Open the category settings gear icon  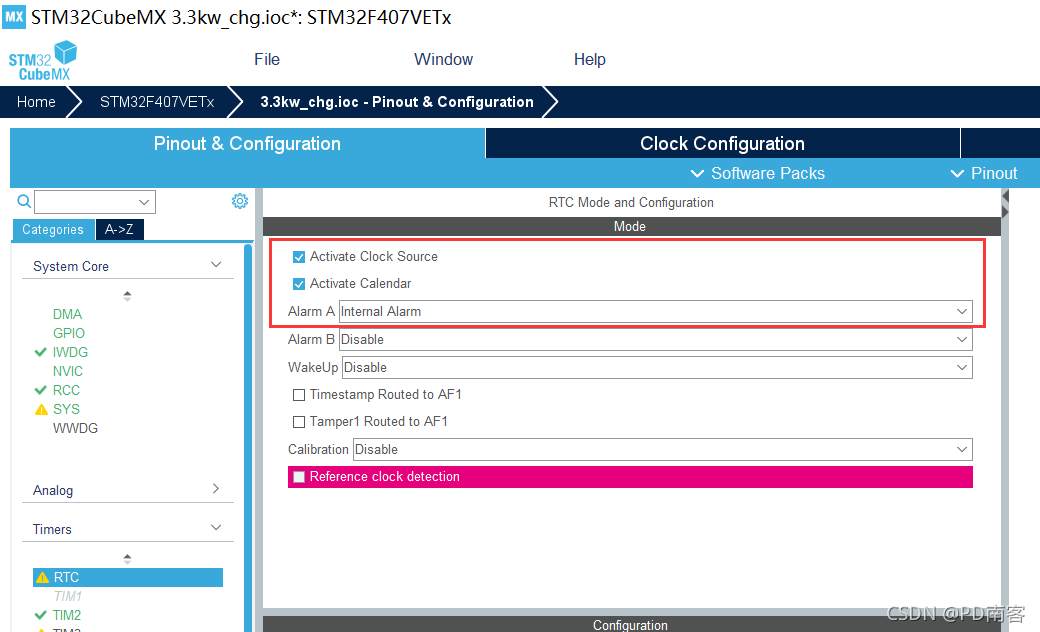click(x=239, y=201)
